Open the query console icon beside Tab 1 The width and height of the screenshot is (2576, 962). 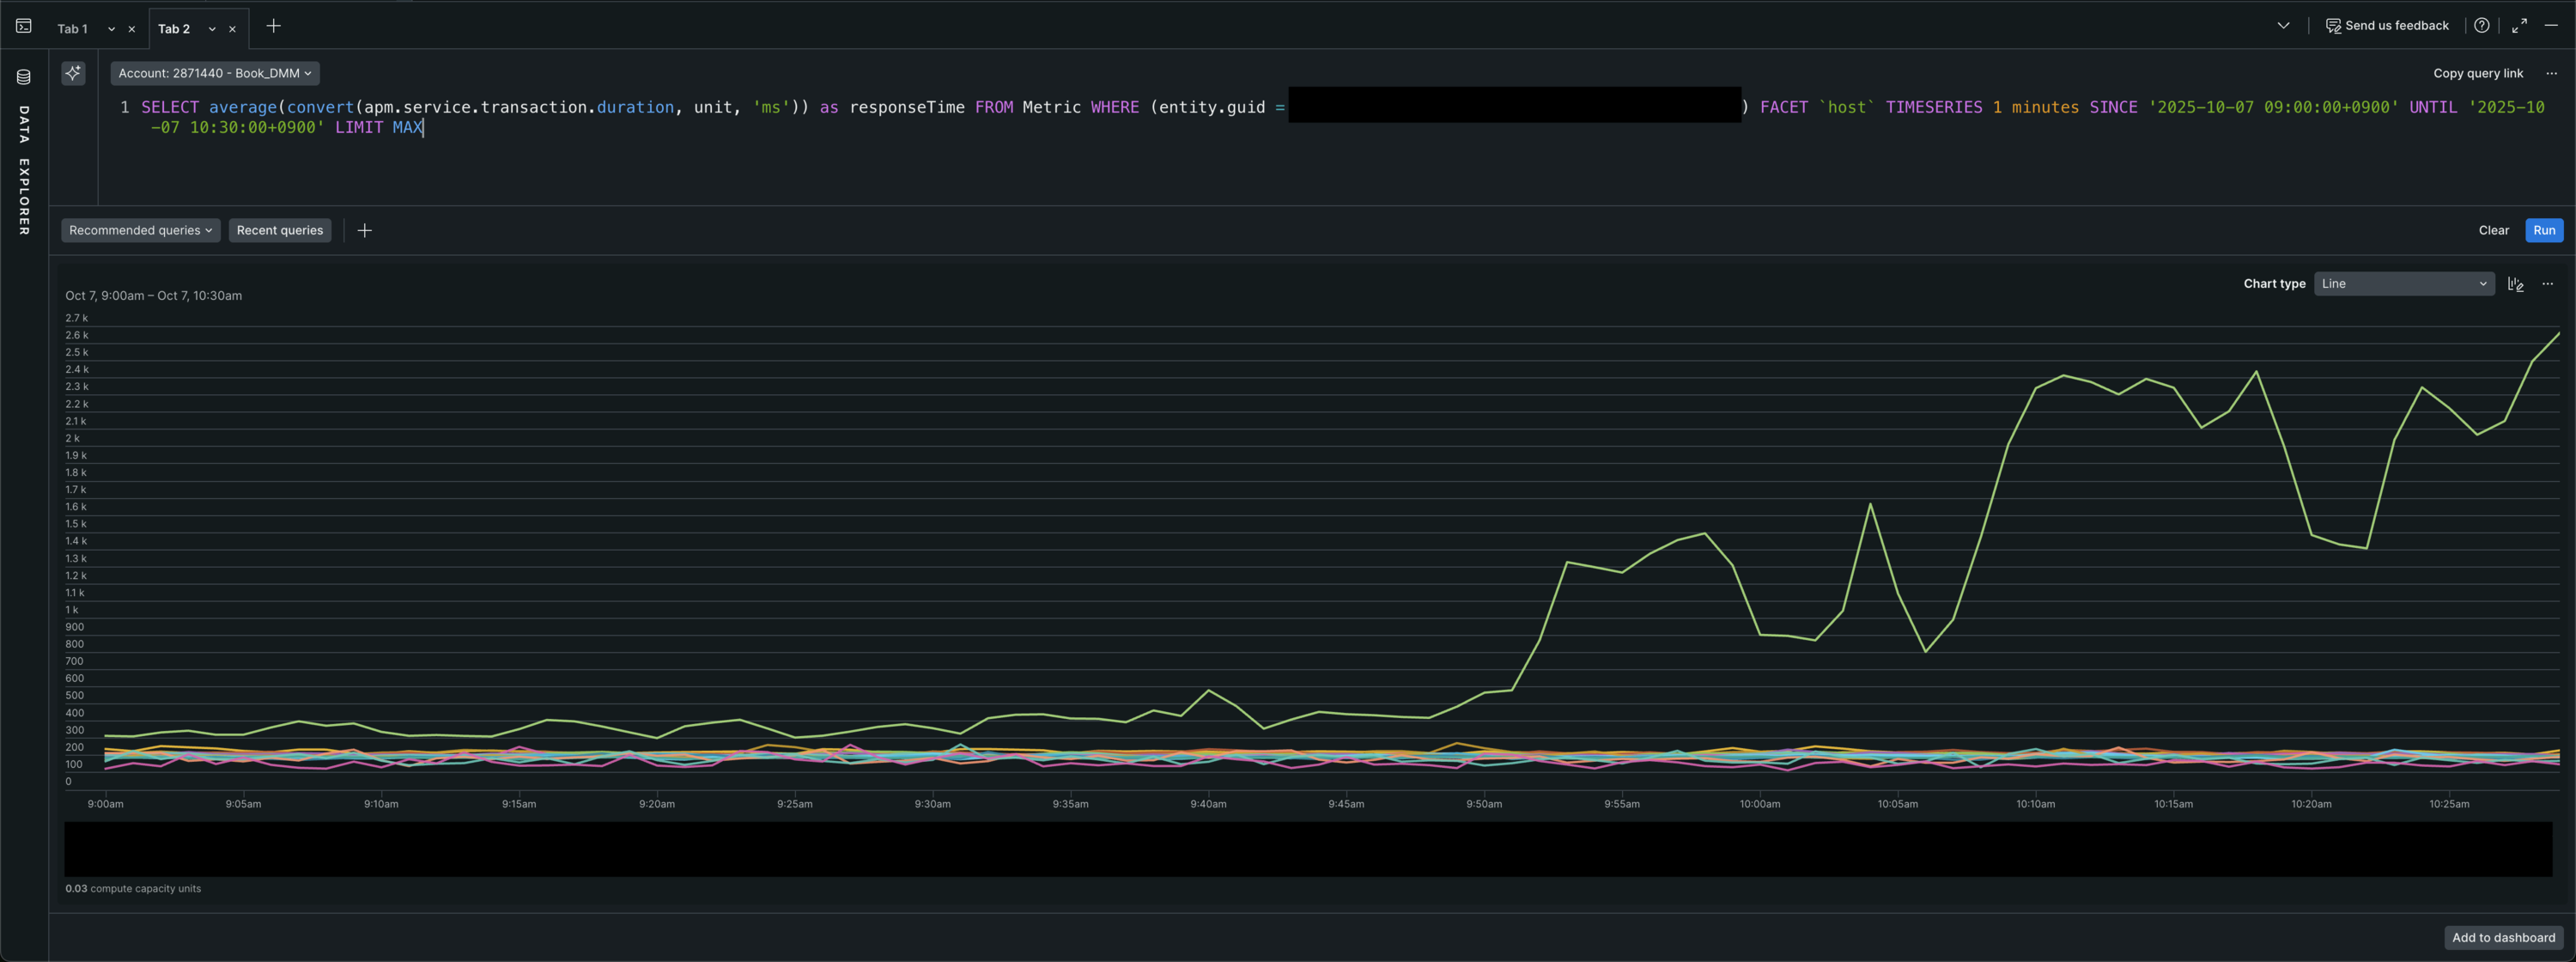24,26
